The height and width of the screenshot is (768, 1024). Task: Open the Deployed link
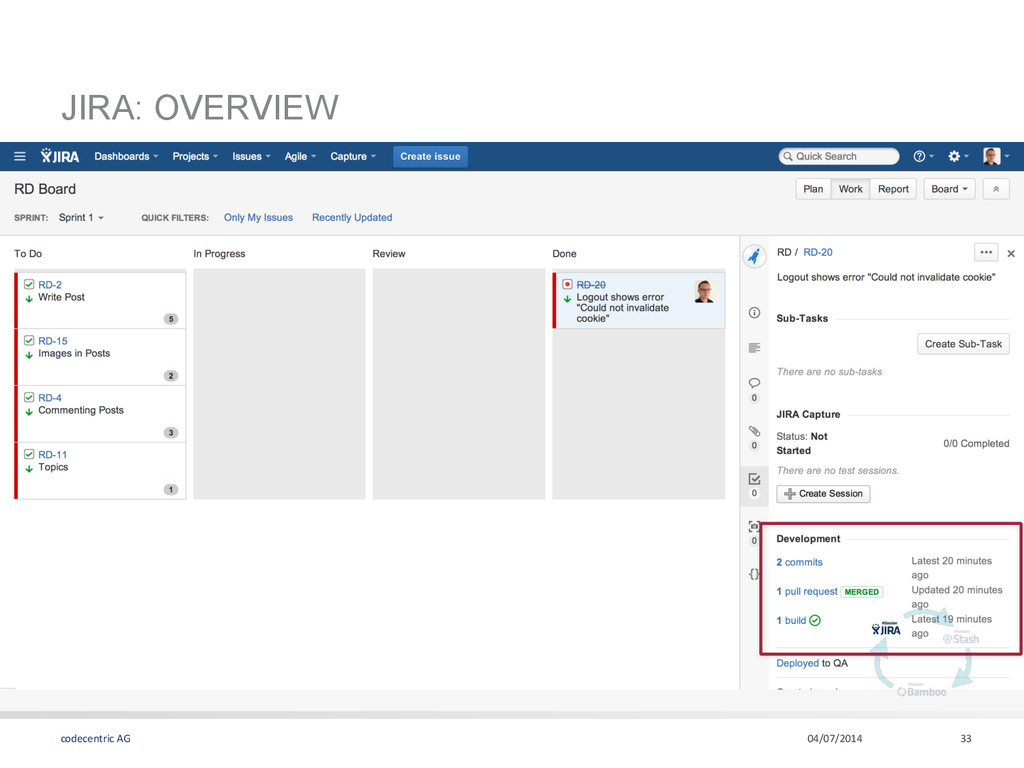tap(797, 664)
